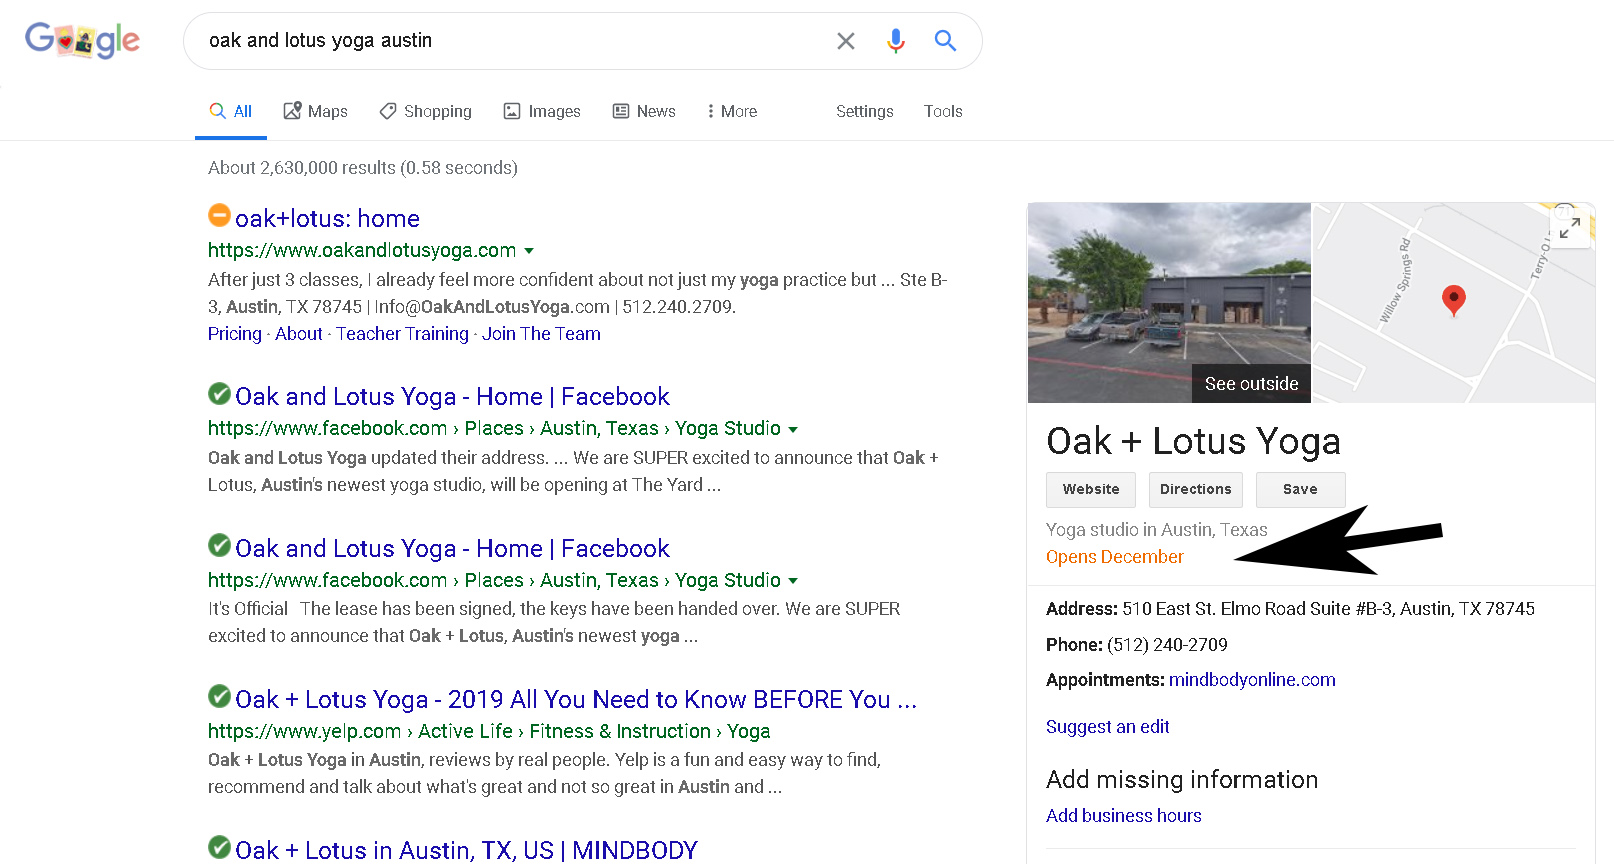This screenshot has width=1614, height=864.
Task: Click green checkmark icon beside Yelp result
Action: point(219,696)
